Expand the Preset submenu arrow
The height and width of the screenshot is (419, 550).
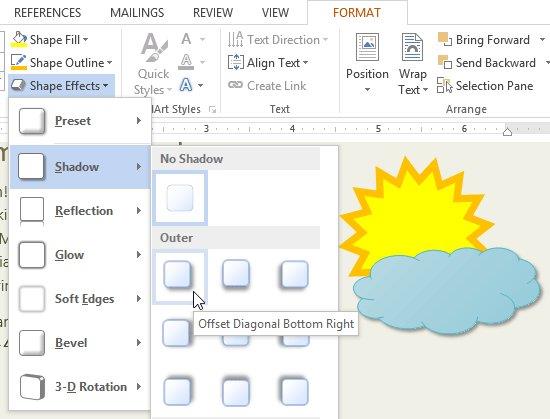139,121
